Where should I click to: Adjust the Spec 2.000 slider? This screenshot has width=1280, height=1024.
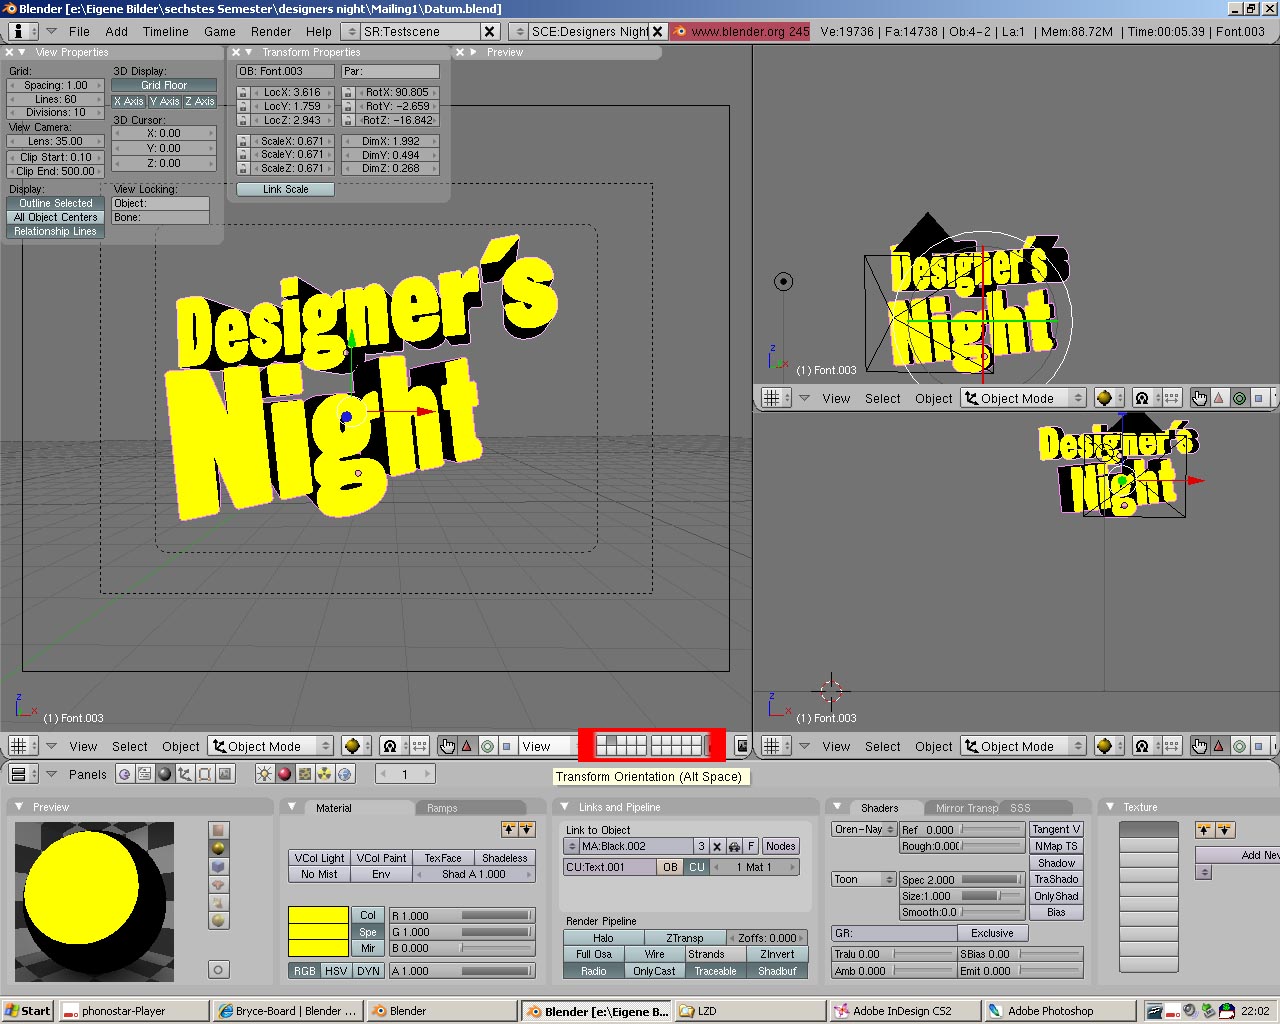tap(962, 880)
